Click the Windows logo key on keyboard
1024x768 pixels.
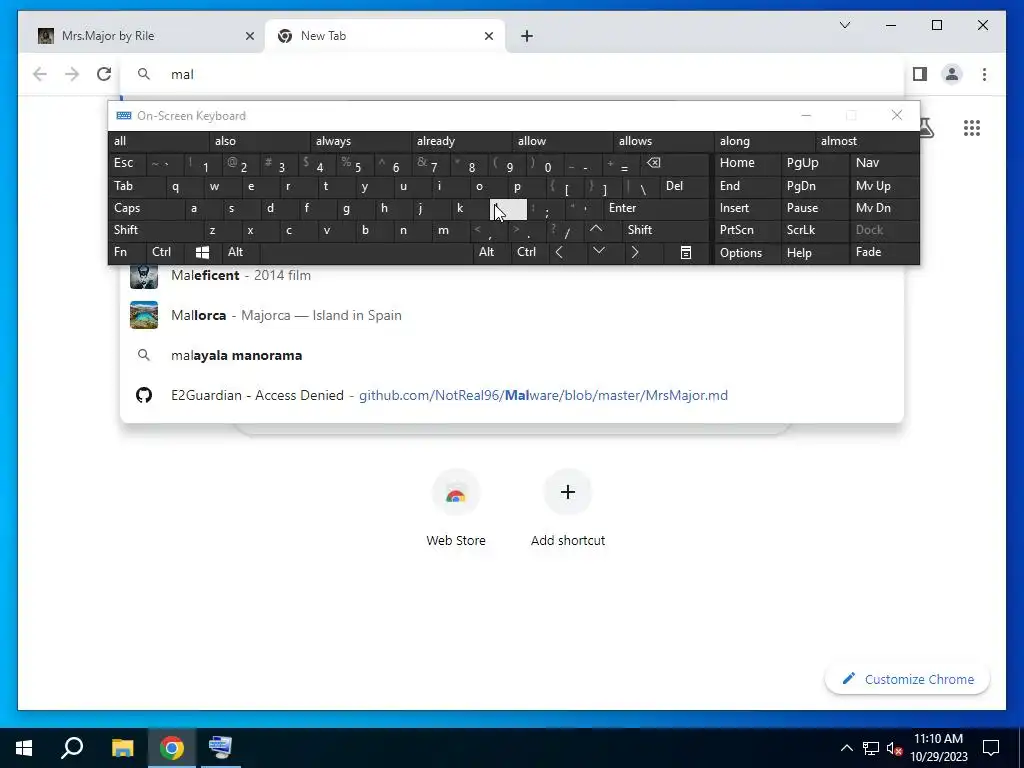[x=202, y=252]
